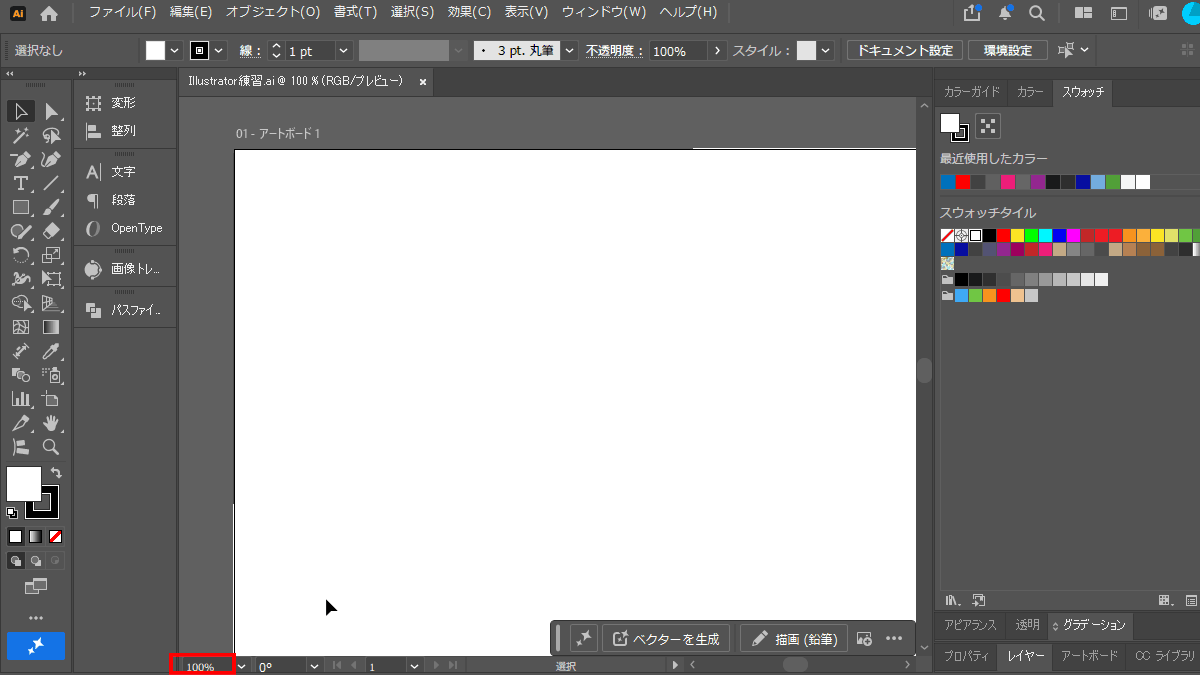
Task: Toggle swatch thumbnail view in Swatches panel
Action: click(x=988, y=126)
